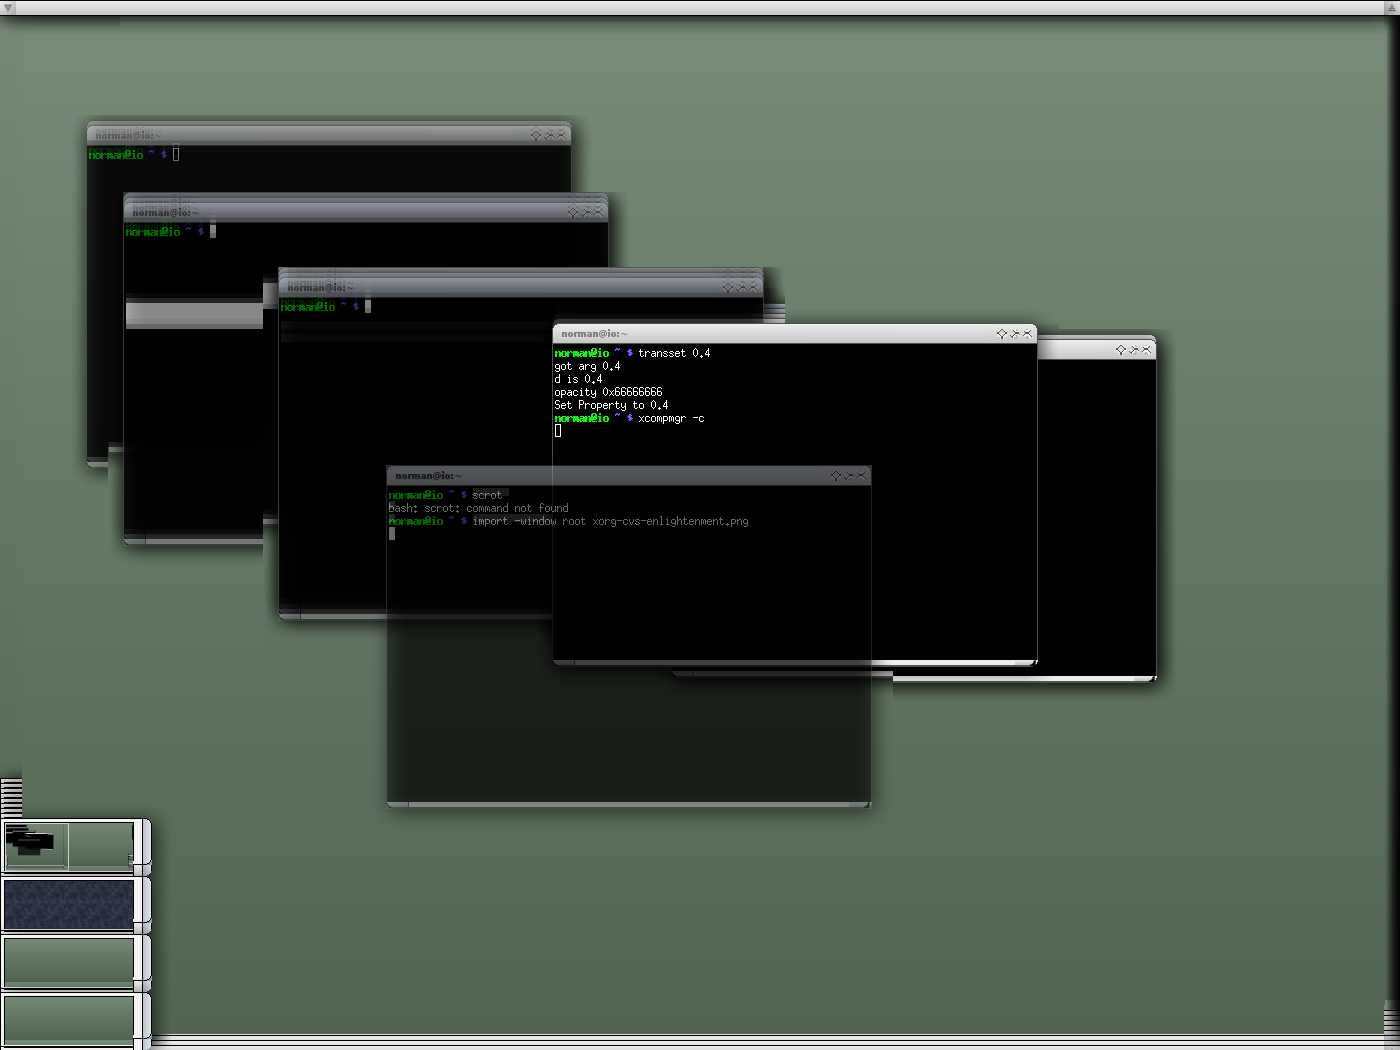Close the rightmost partly hidden window

pos(1146,350)
